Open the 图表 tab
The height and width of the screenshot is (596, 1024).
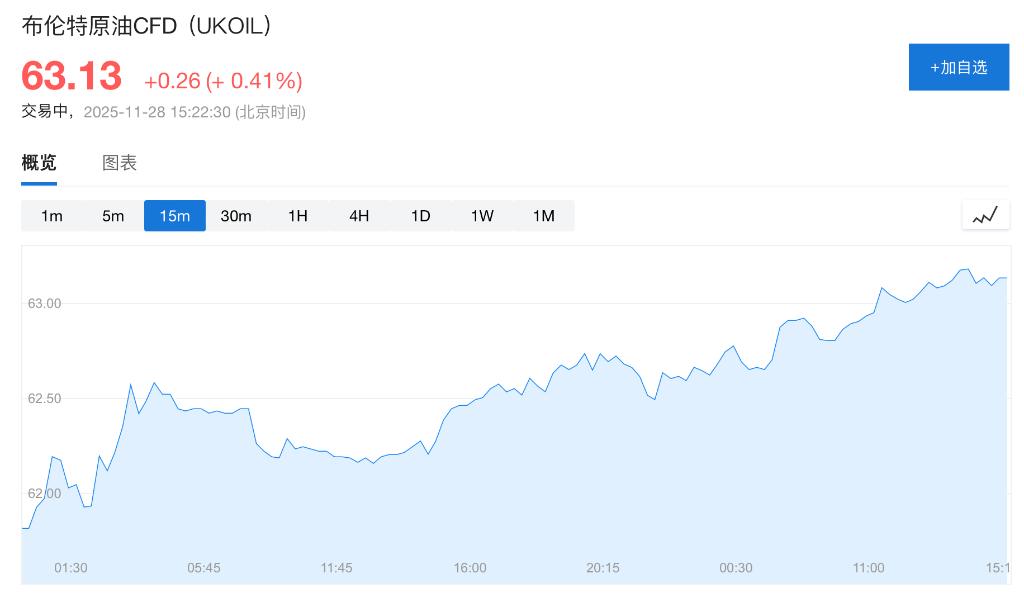(x=119, y=163)
